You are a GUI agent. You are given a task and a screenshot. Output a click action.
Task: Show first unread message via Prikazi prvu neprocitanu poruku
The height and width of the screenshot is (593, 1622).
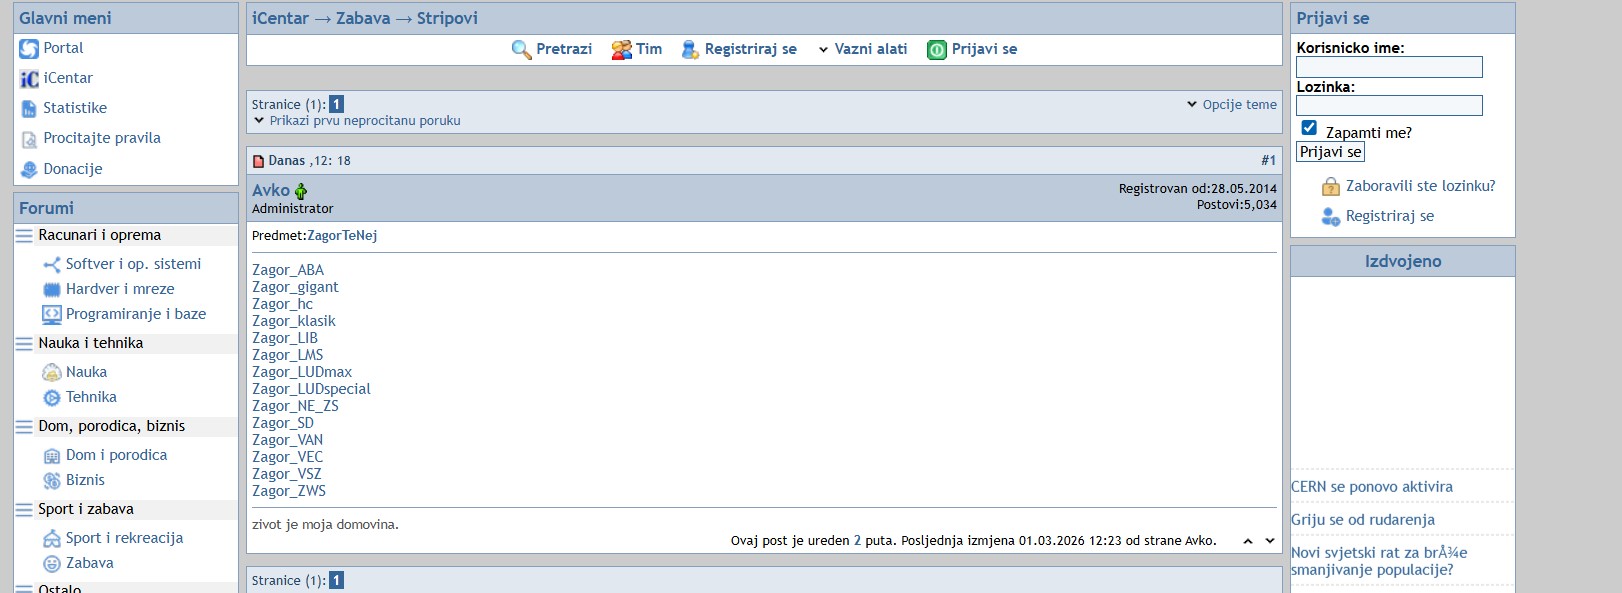(x=364, y=121)
